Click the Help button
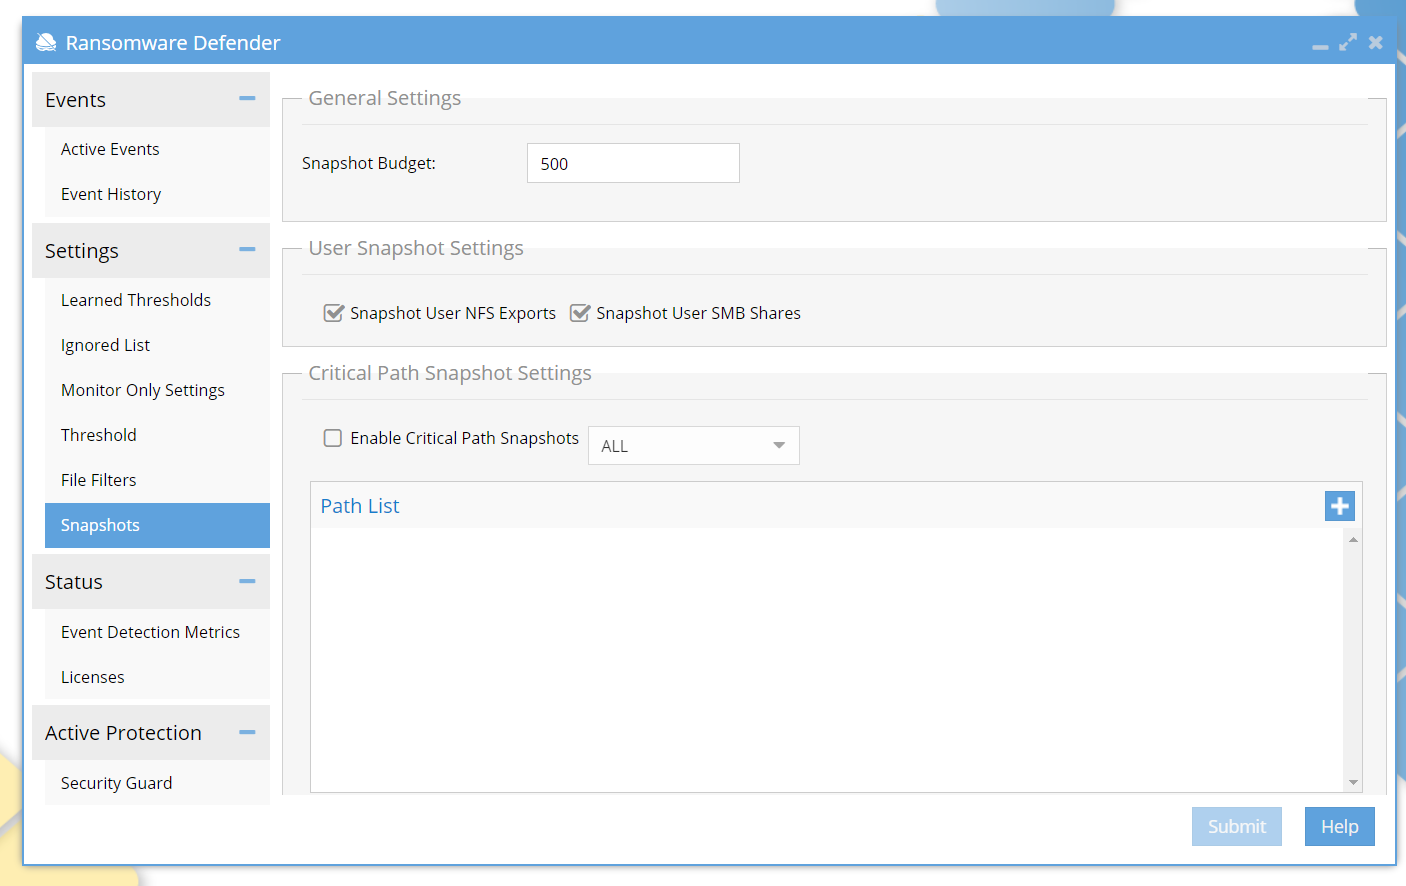Screen dimensions: 1406x886 pos(1340,827)
